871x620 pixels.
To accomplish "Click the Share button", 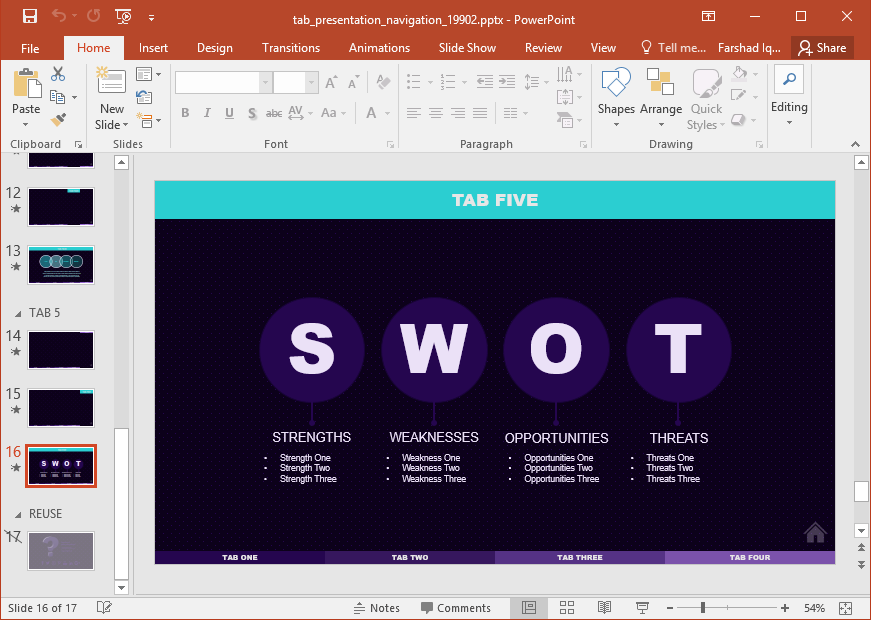I will tap(822, 48).
